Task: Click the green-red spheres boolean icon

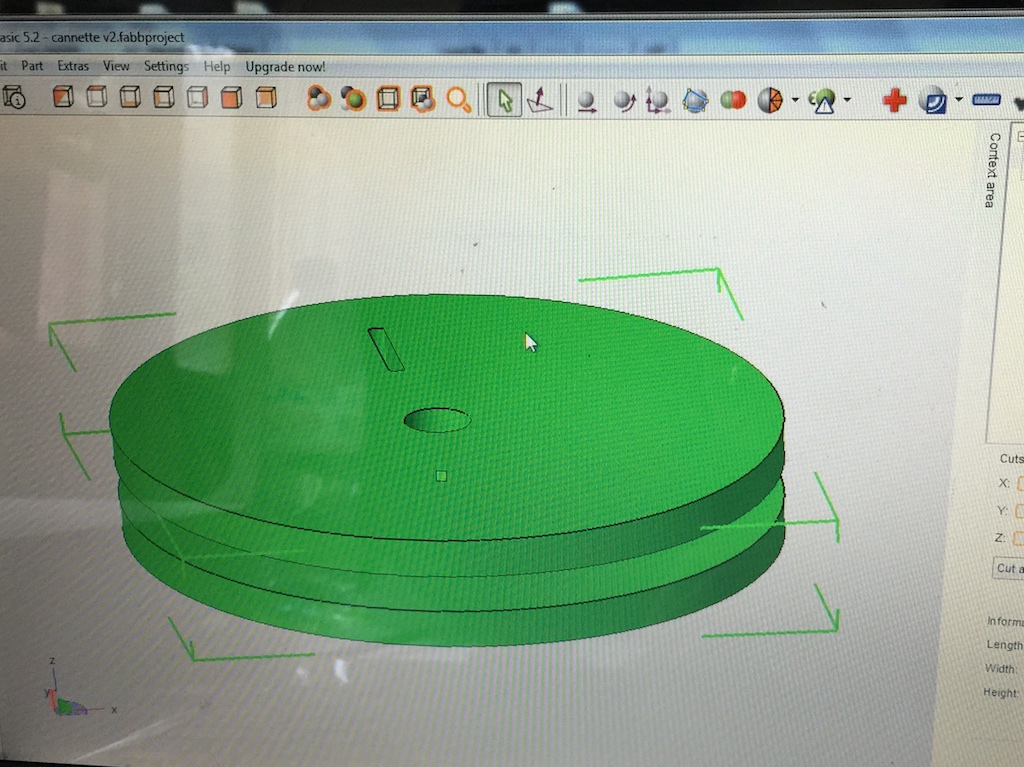Action: tap(733, 101)
